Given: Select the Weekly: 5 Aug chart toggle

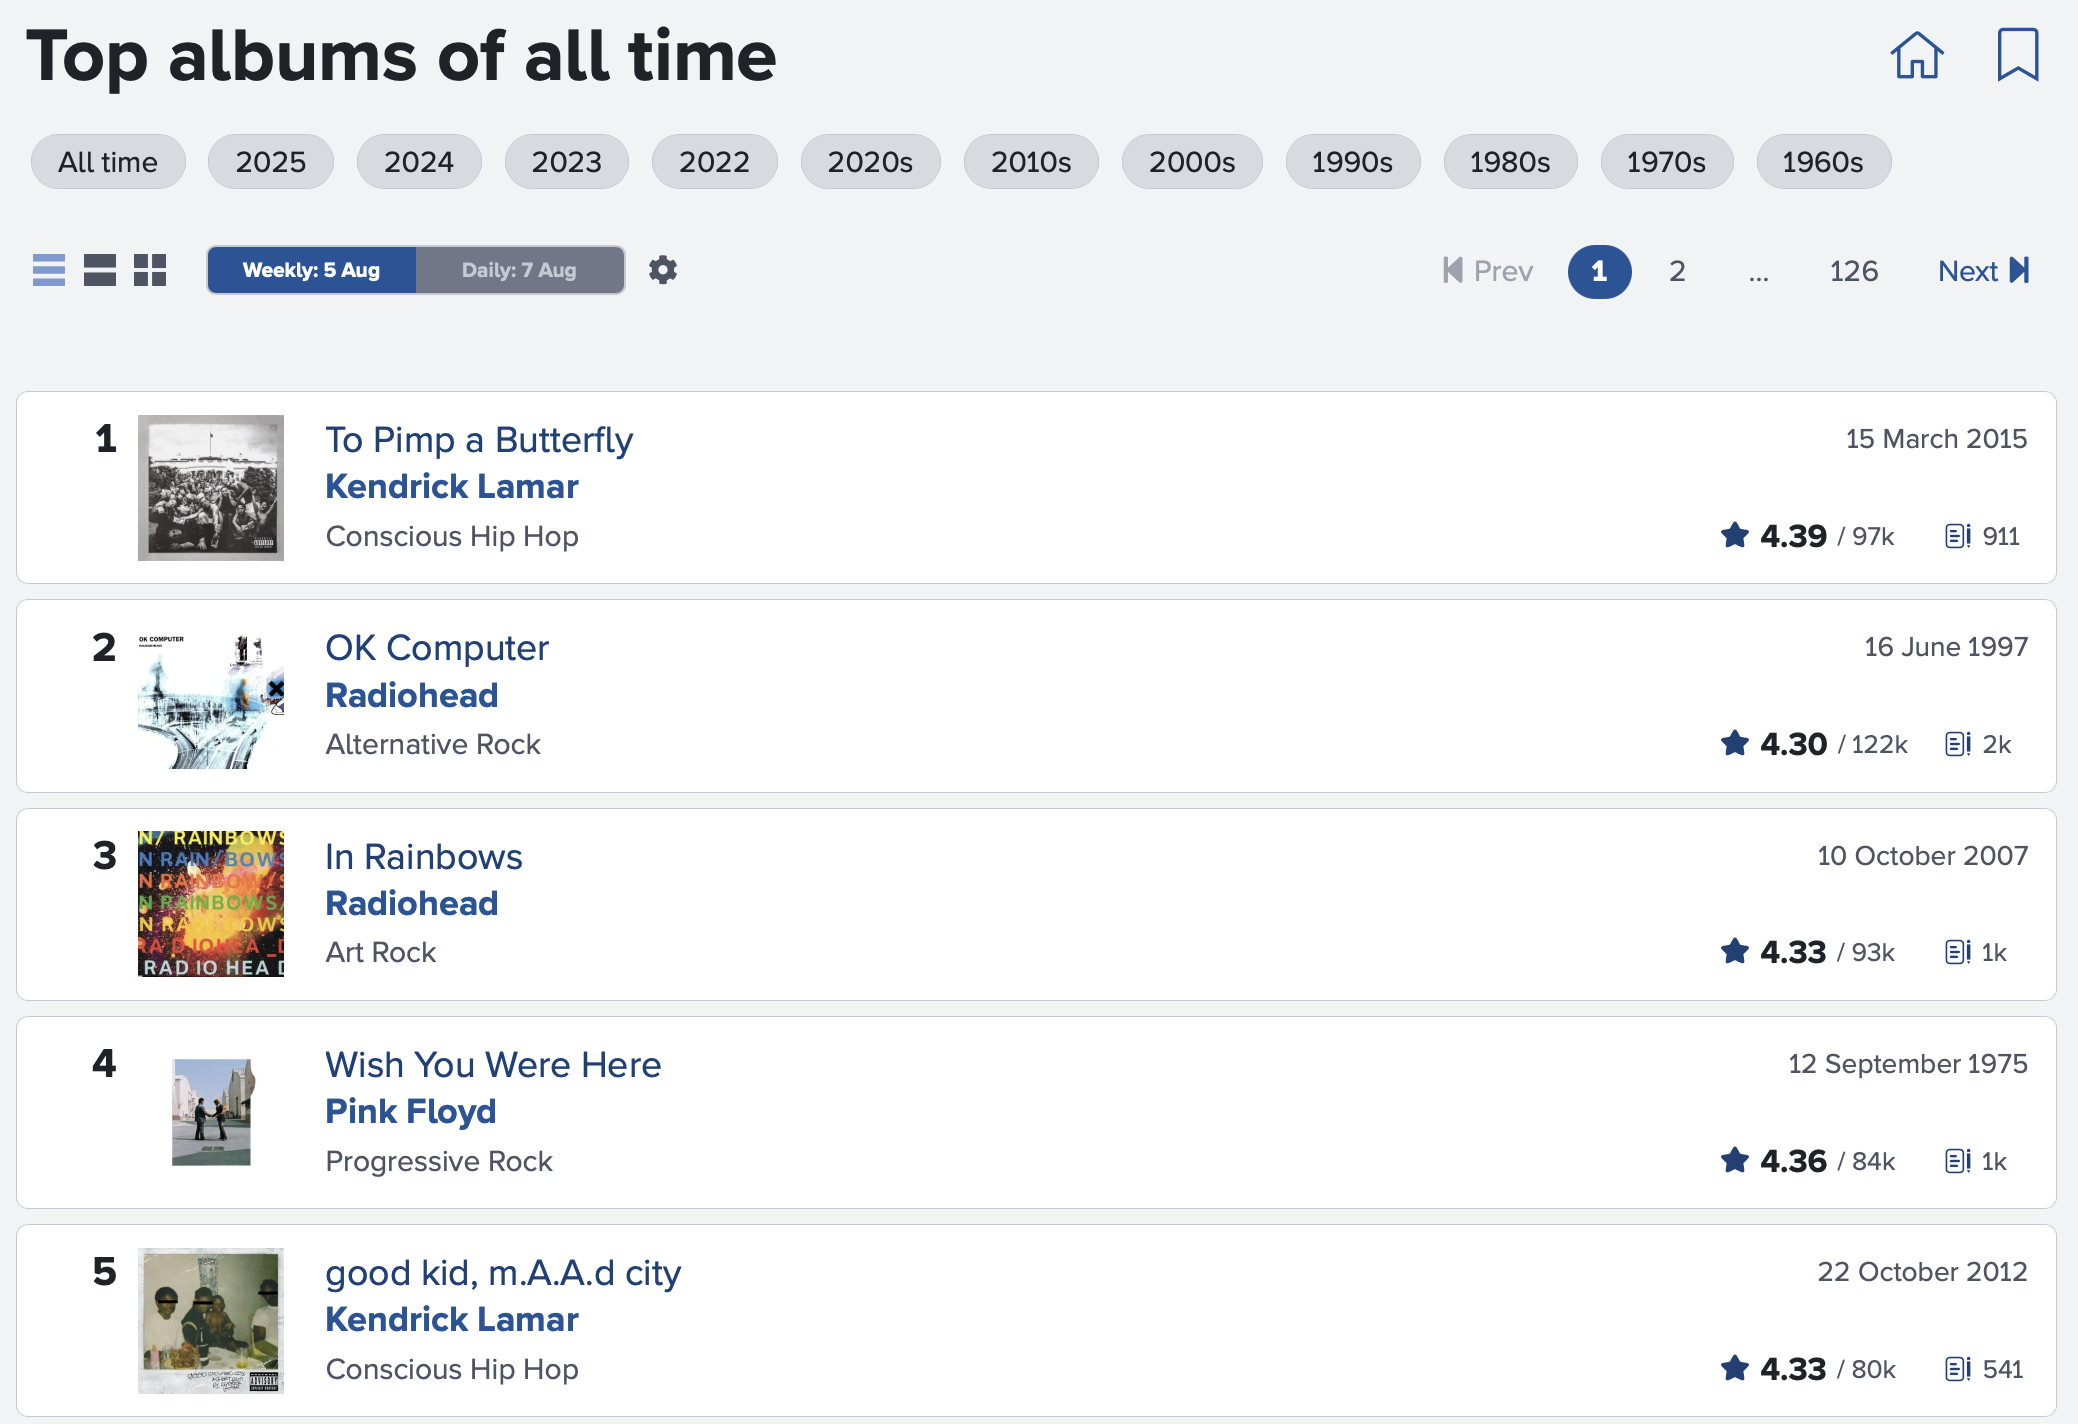Looking at the screenshot, I should click(x=312, y=270).
